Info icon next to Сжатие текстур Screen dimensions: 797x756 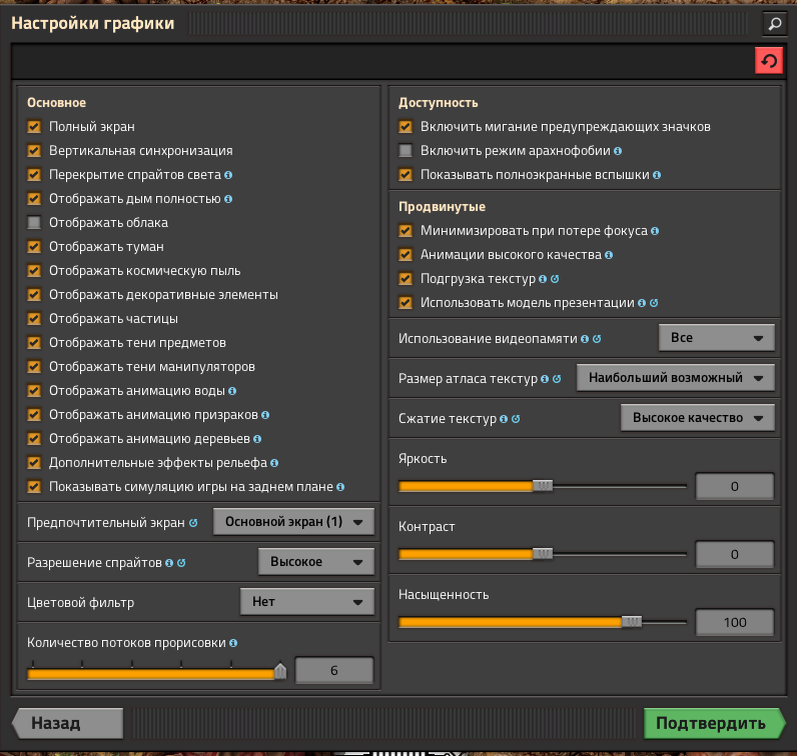coord(504,419)
